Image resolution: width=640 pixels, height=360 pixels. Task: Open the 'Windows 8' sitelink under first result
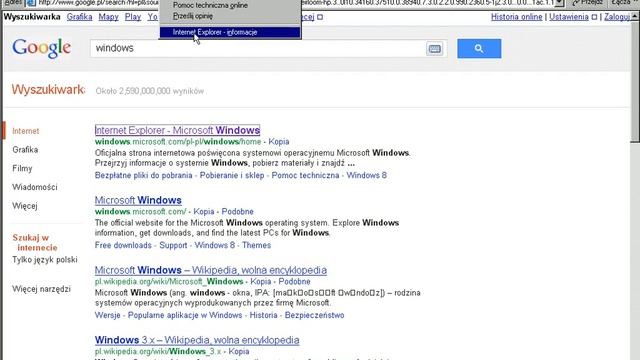coord(367,176)
